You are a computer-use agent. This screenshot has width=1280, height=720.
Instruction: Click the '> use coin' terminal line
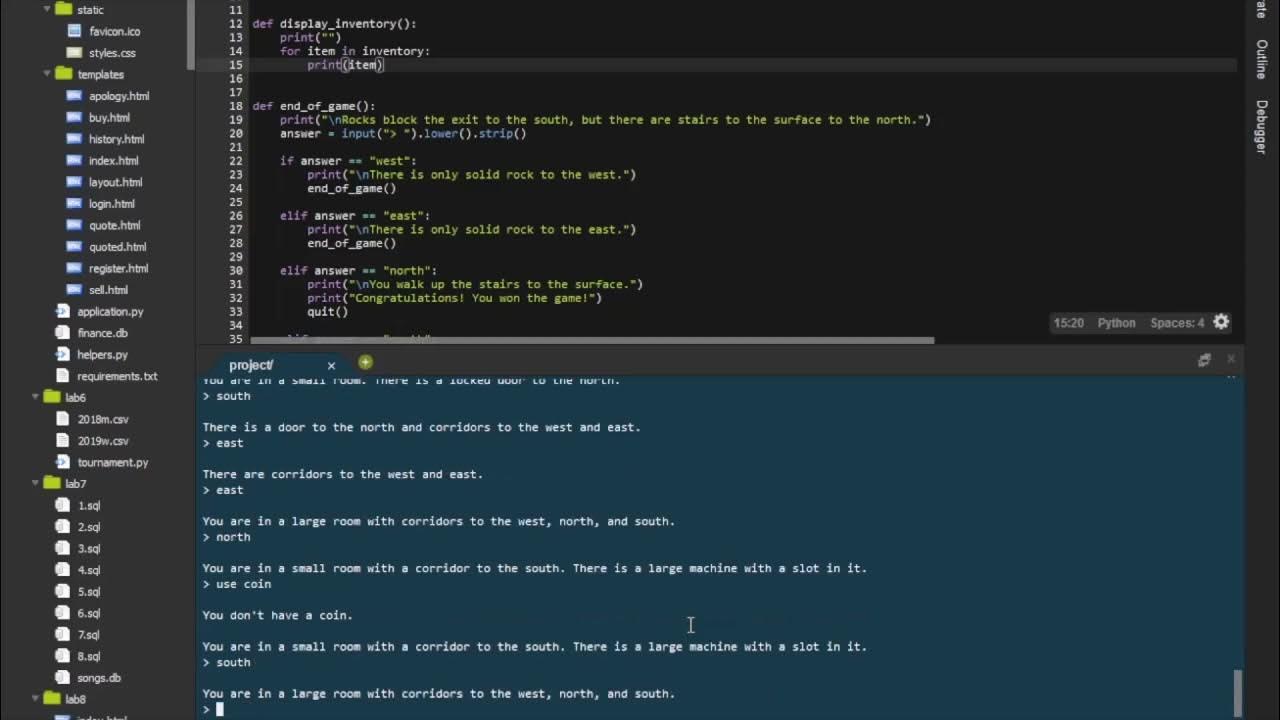click(237, 584)
